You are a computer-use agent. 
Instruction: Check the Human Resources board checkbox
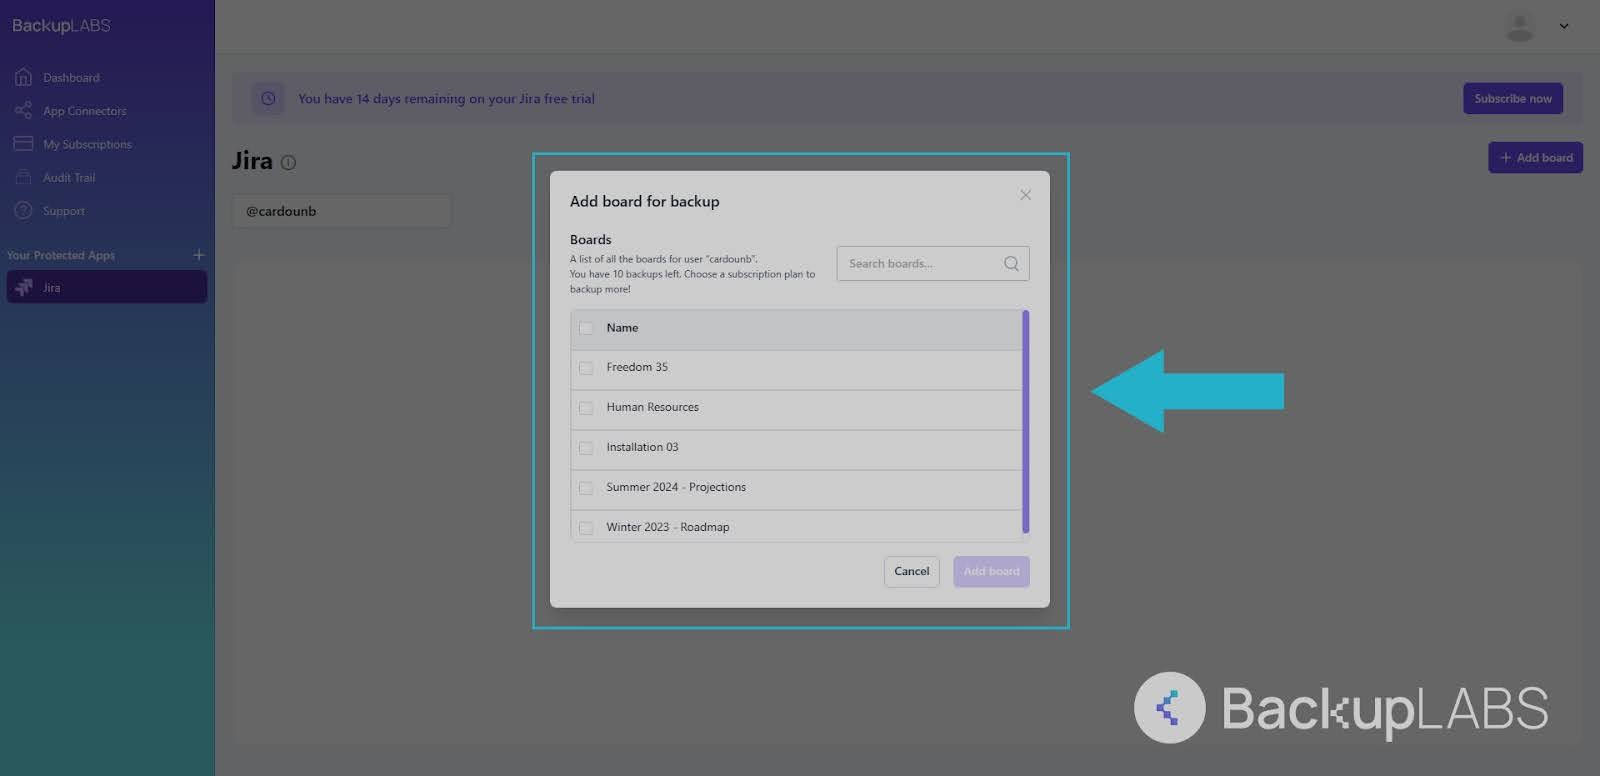[586, 408]
